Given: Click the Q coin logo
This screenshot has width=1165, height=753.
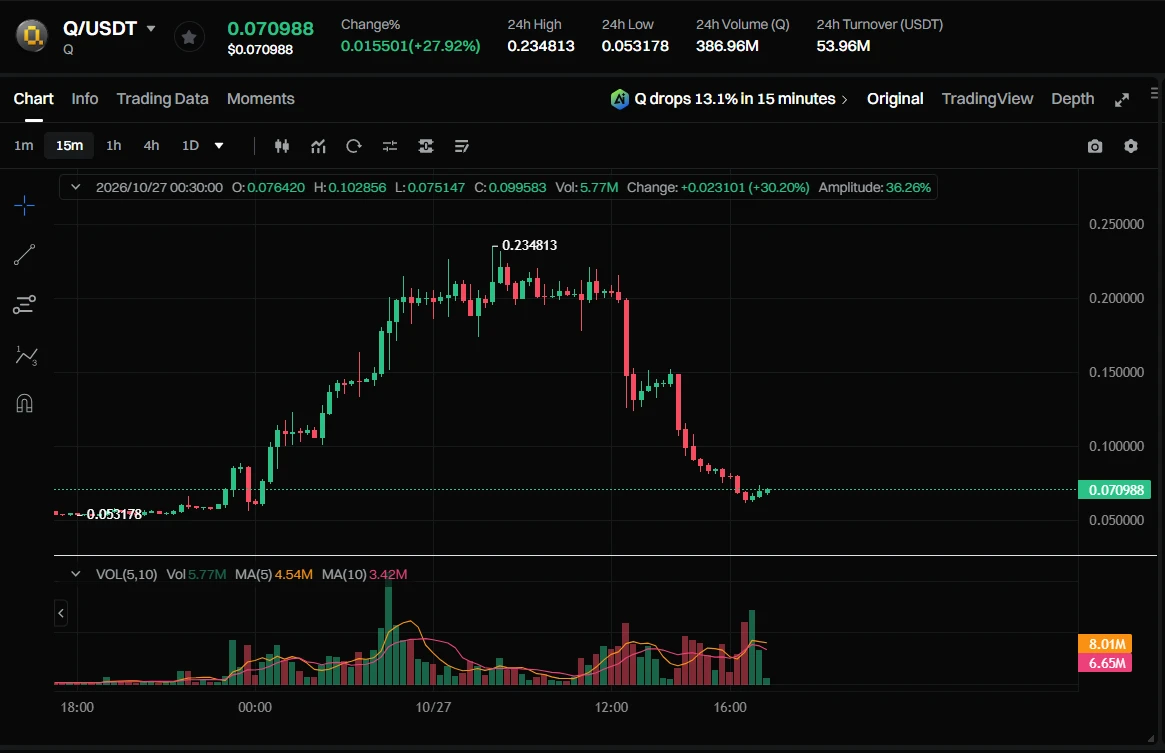Looking at the screenshot, I should [x=32, y=35].
